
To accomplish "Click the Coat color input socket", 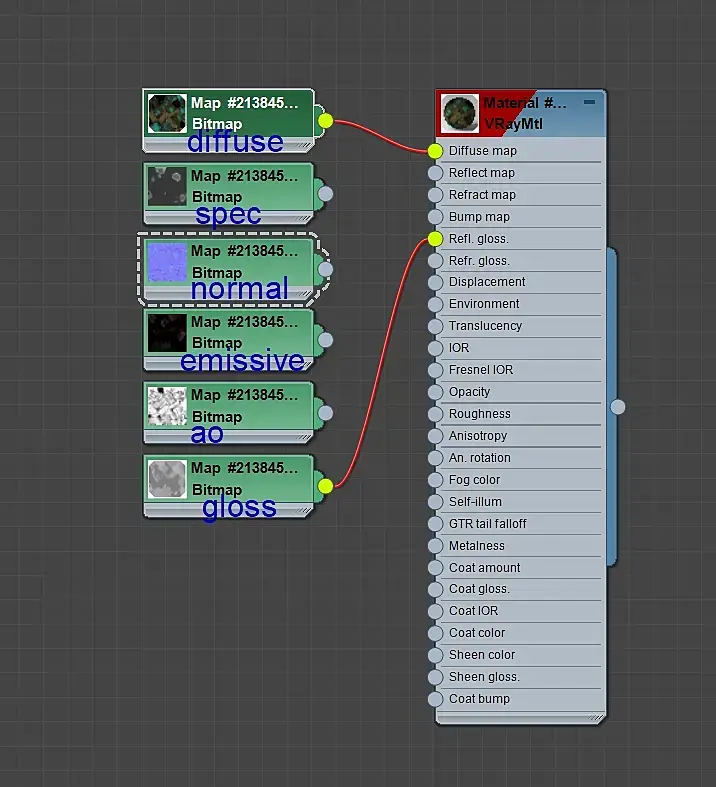I will (436, 633).
